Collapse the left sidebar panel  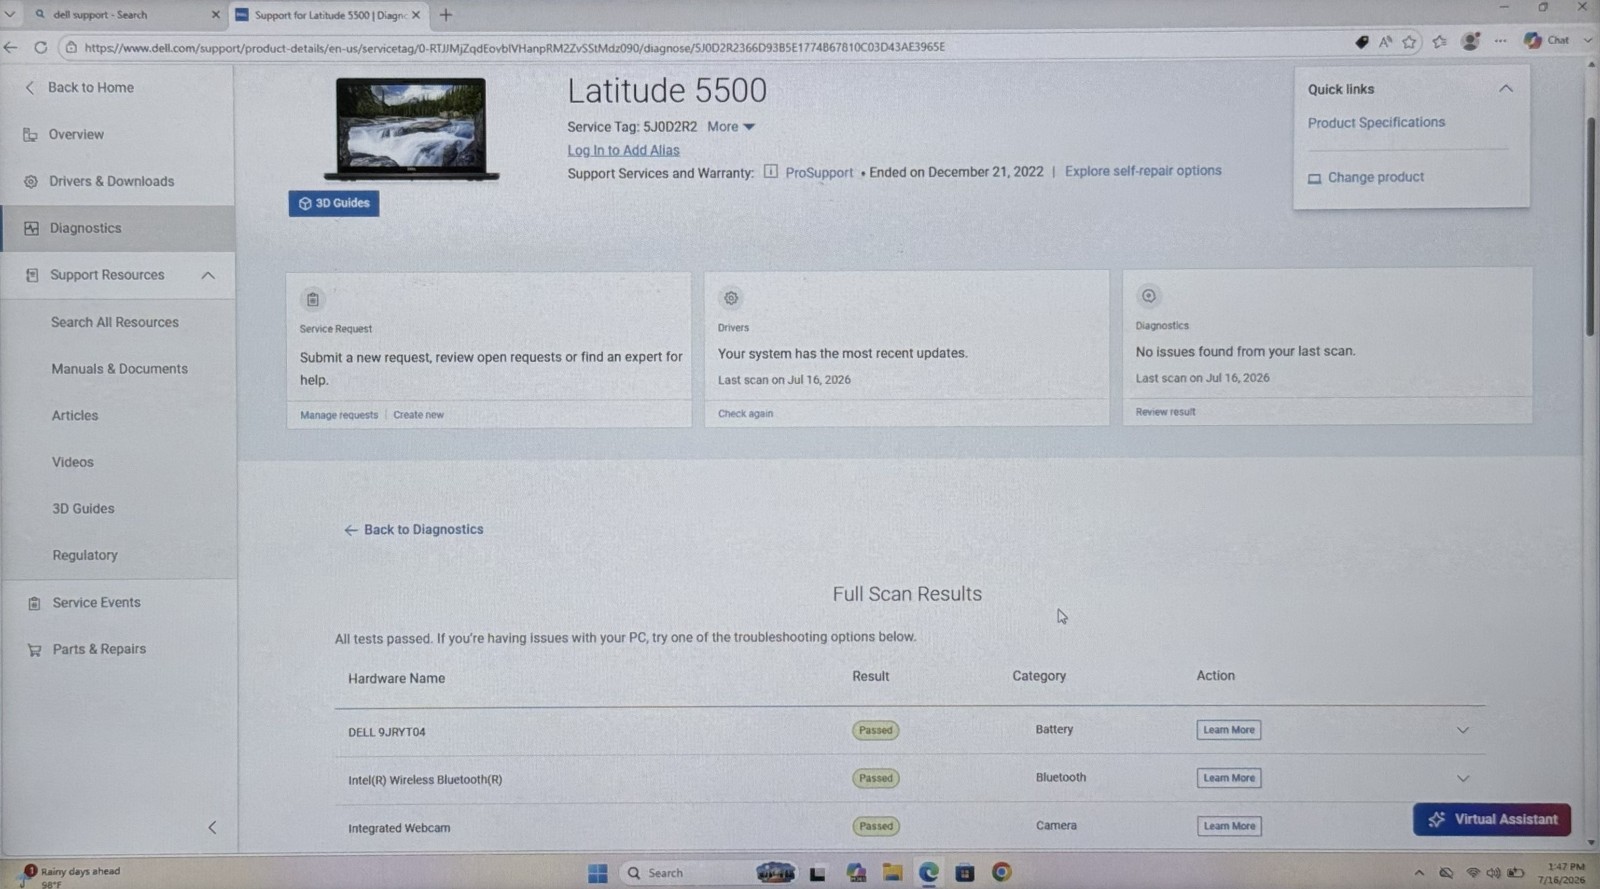pyautogui.click(x=212, y=827)
